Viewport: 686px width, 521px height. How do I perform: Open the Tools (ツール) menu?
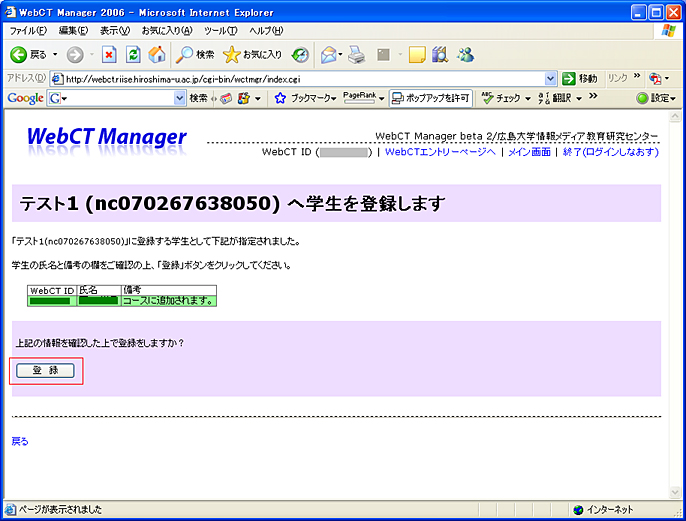[220, 31]
